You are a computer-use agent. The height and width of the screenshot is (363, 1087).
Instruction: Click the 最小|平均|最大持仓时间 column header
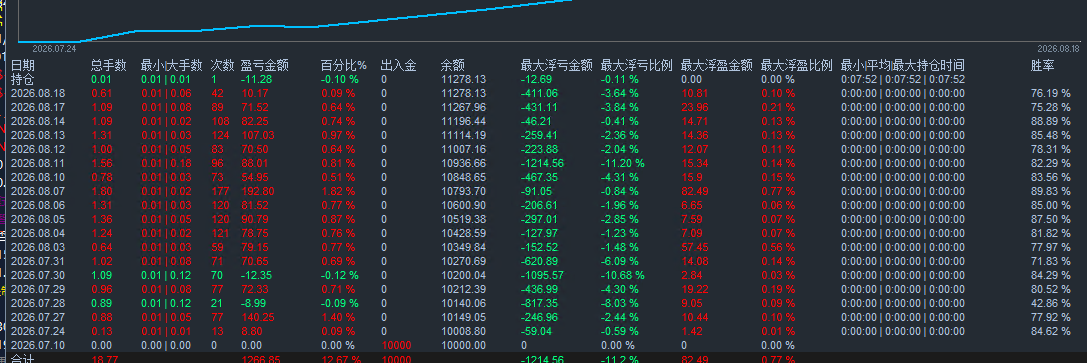pos(903,65)
